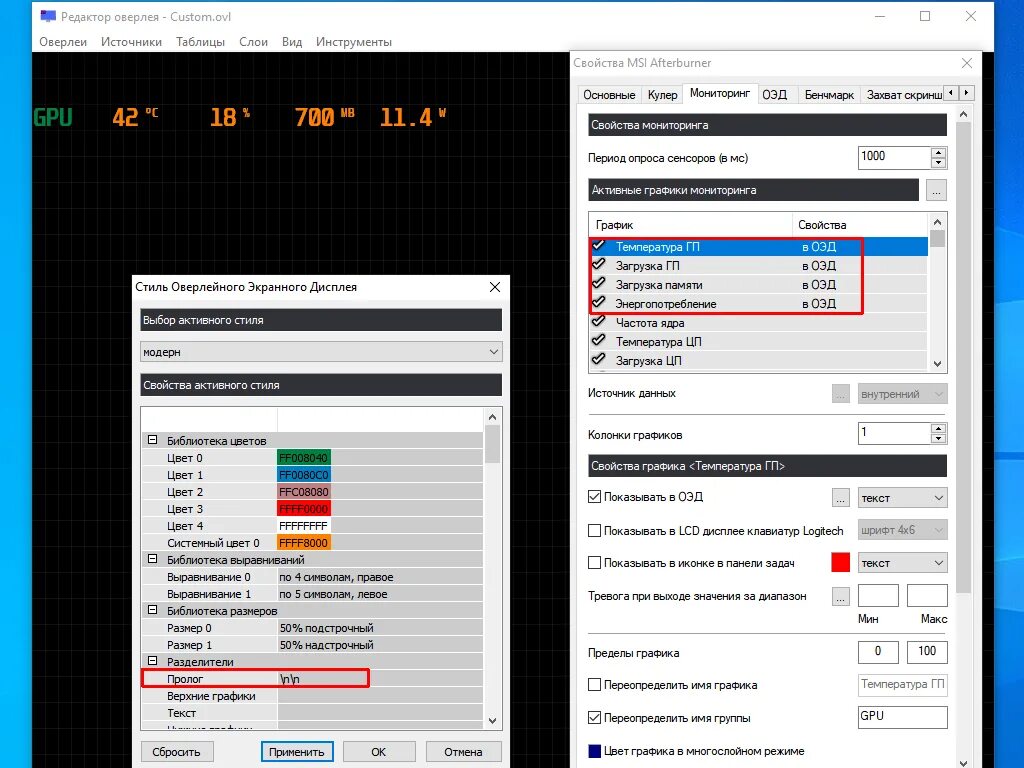
Task: Enable Показывать в LCD дисплее клавиатур Logitech
Action: click(594, 530)
